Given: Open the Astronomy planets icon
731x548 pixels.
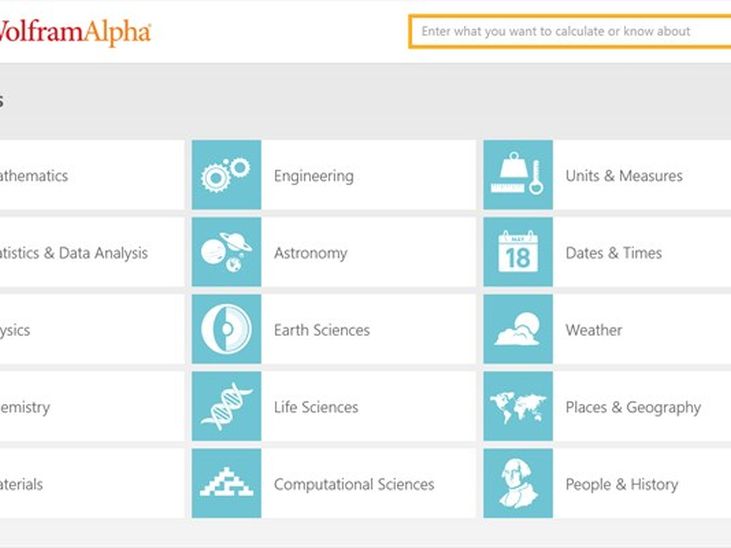Looking at the screenshot, I should coord(227,252).
